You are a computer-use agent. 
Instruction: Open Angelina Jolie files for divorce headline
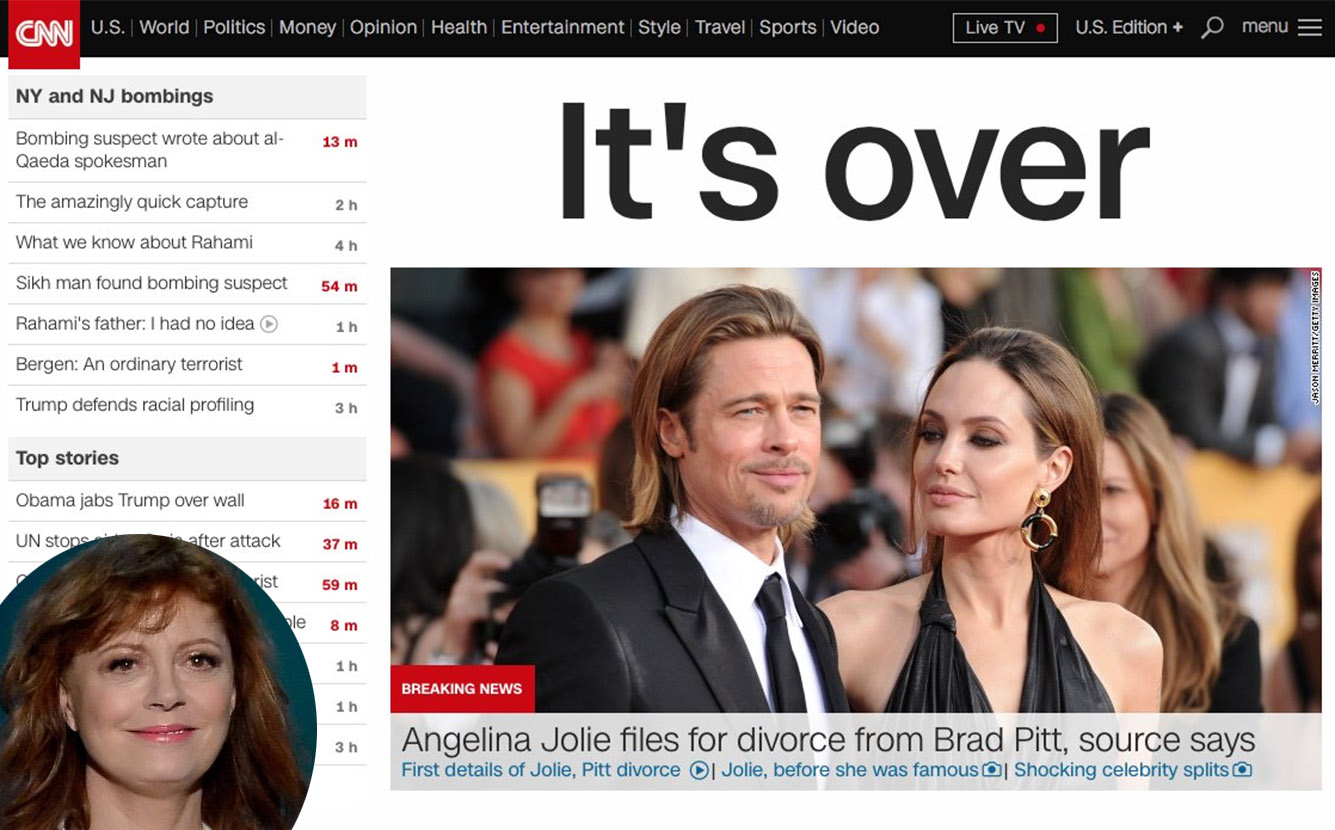[828, 741]
